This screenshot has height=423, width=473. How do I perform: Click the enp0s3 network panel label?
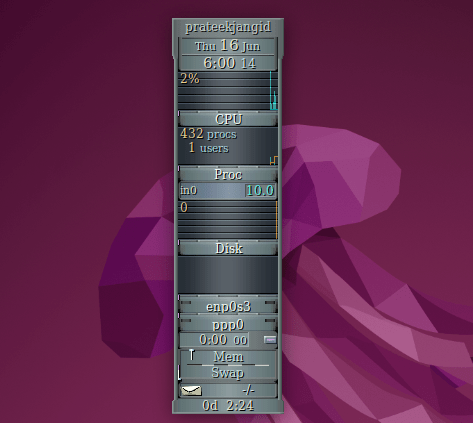click(228, 306)
